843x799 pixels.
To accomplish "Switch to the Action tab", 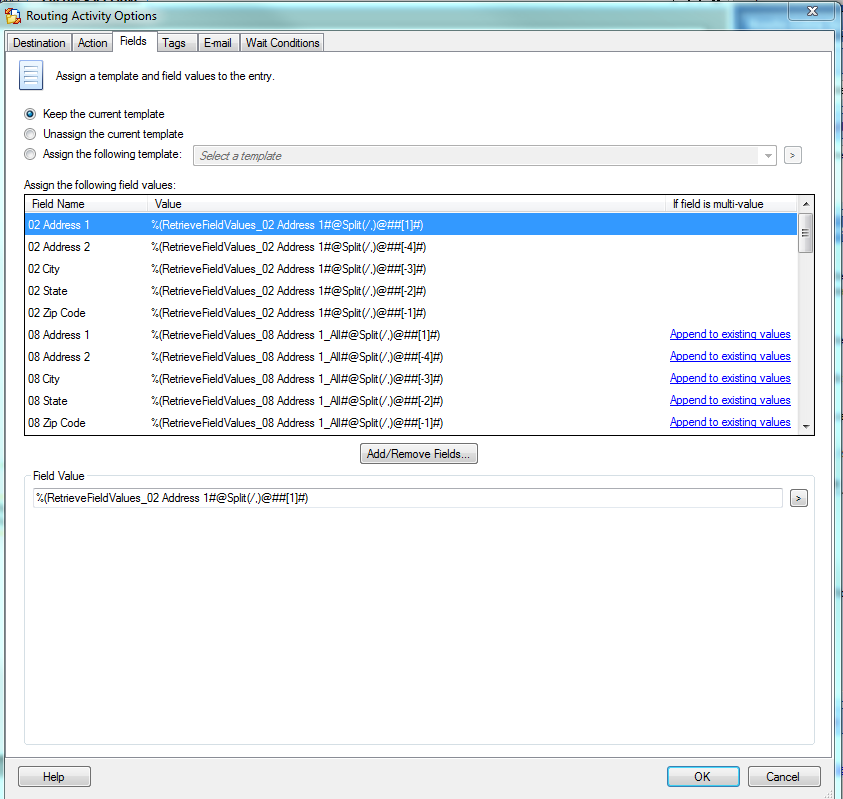I will click(x=92, y=43).
